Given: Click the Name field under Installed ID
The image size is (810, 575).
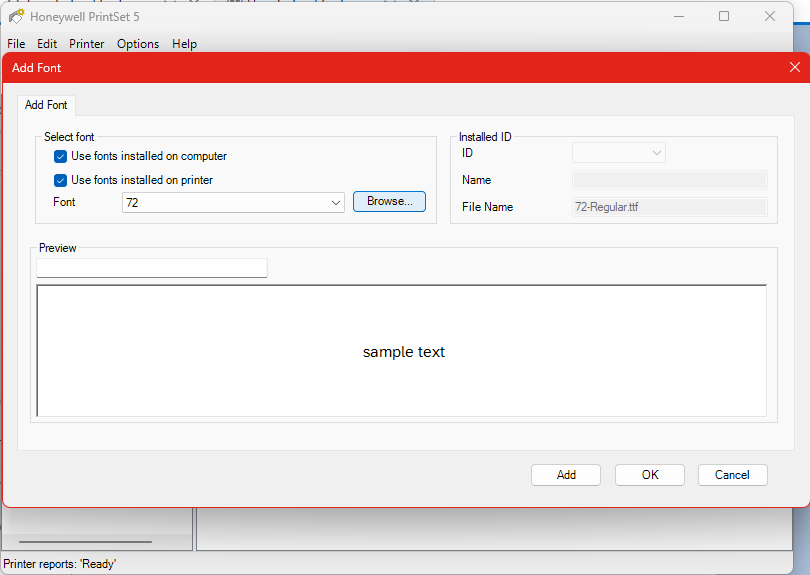Looking at the screenshot, I should pyautogui.click(x=670, y=180).
